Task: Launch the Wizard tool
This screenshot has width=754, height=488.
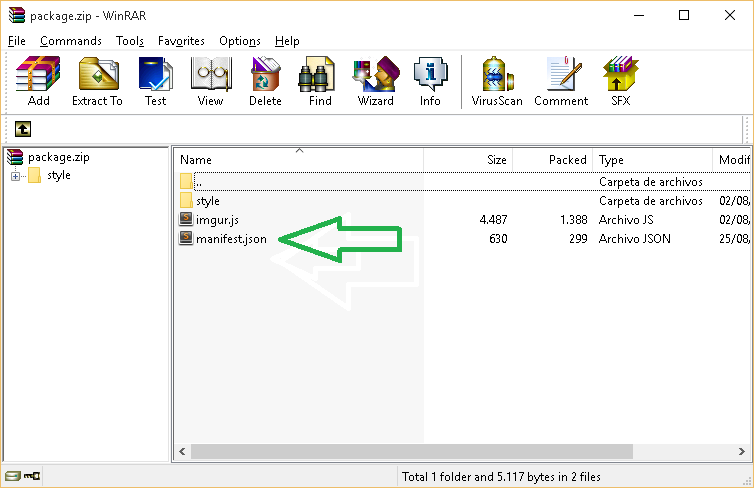Action: [376, 81]
